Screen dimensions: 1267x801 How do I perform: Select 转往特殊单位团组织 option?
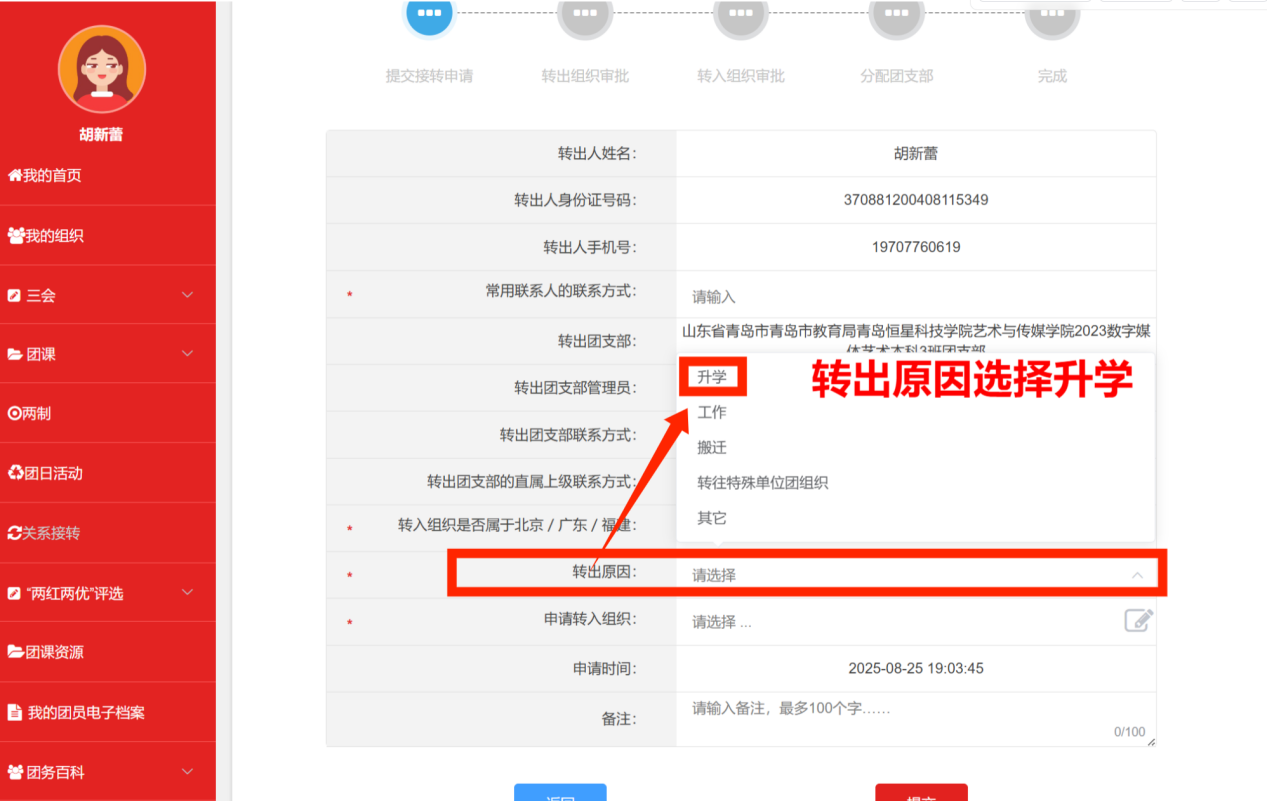point(762,483)
